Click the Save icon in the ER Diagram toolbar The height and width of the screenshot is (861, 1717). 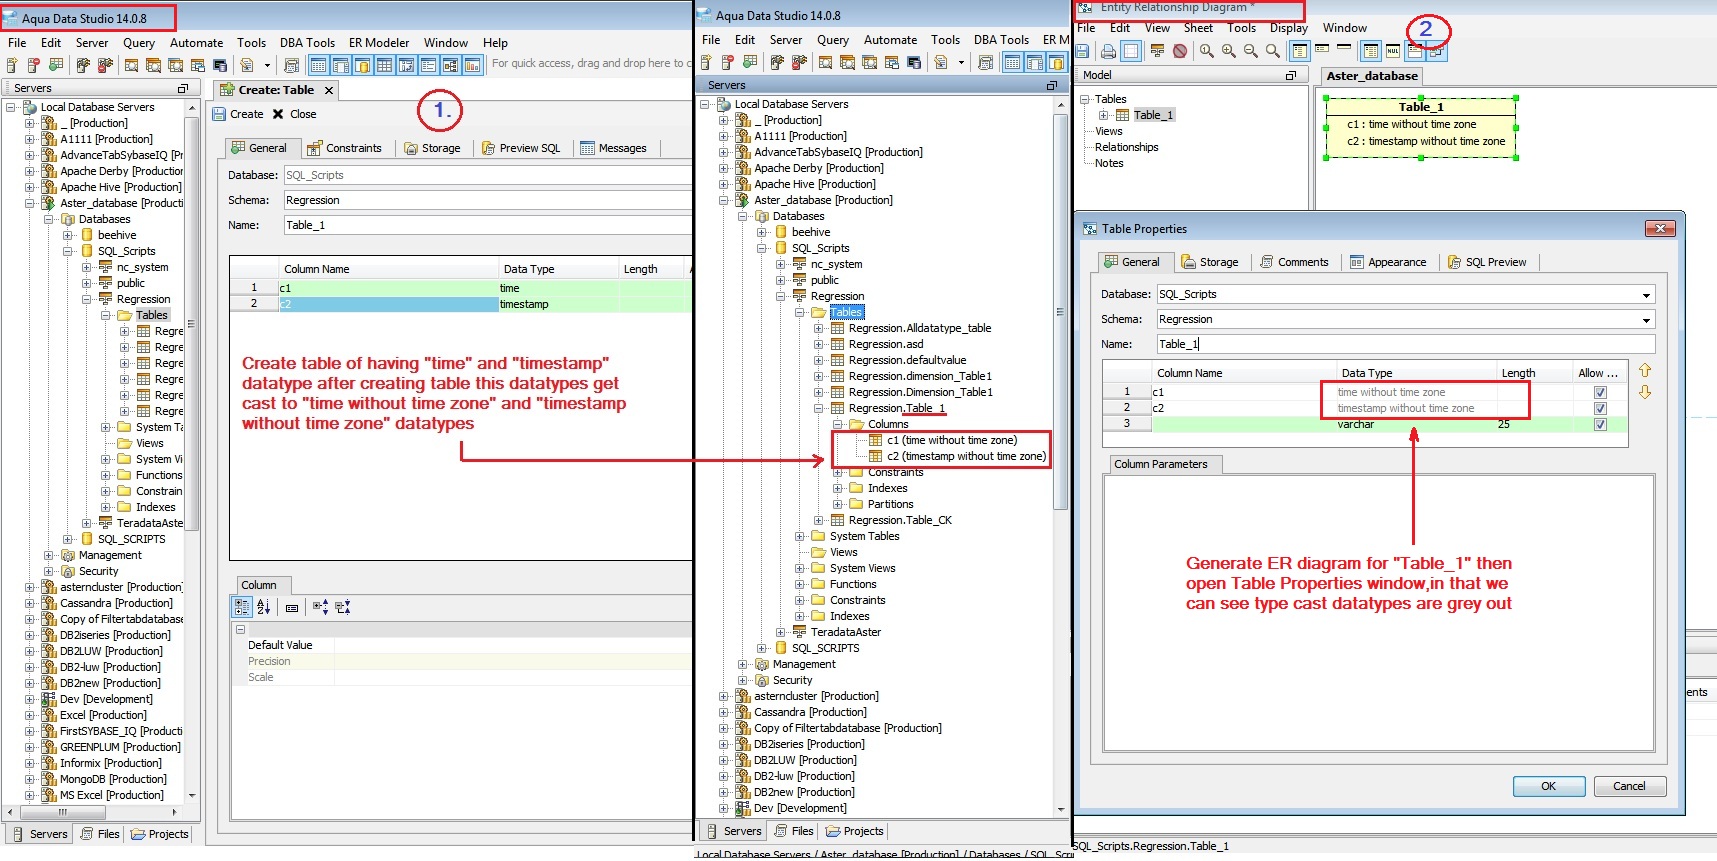click(1082, 51)
